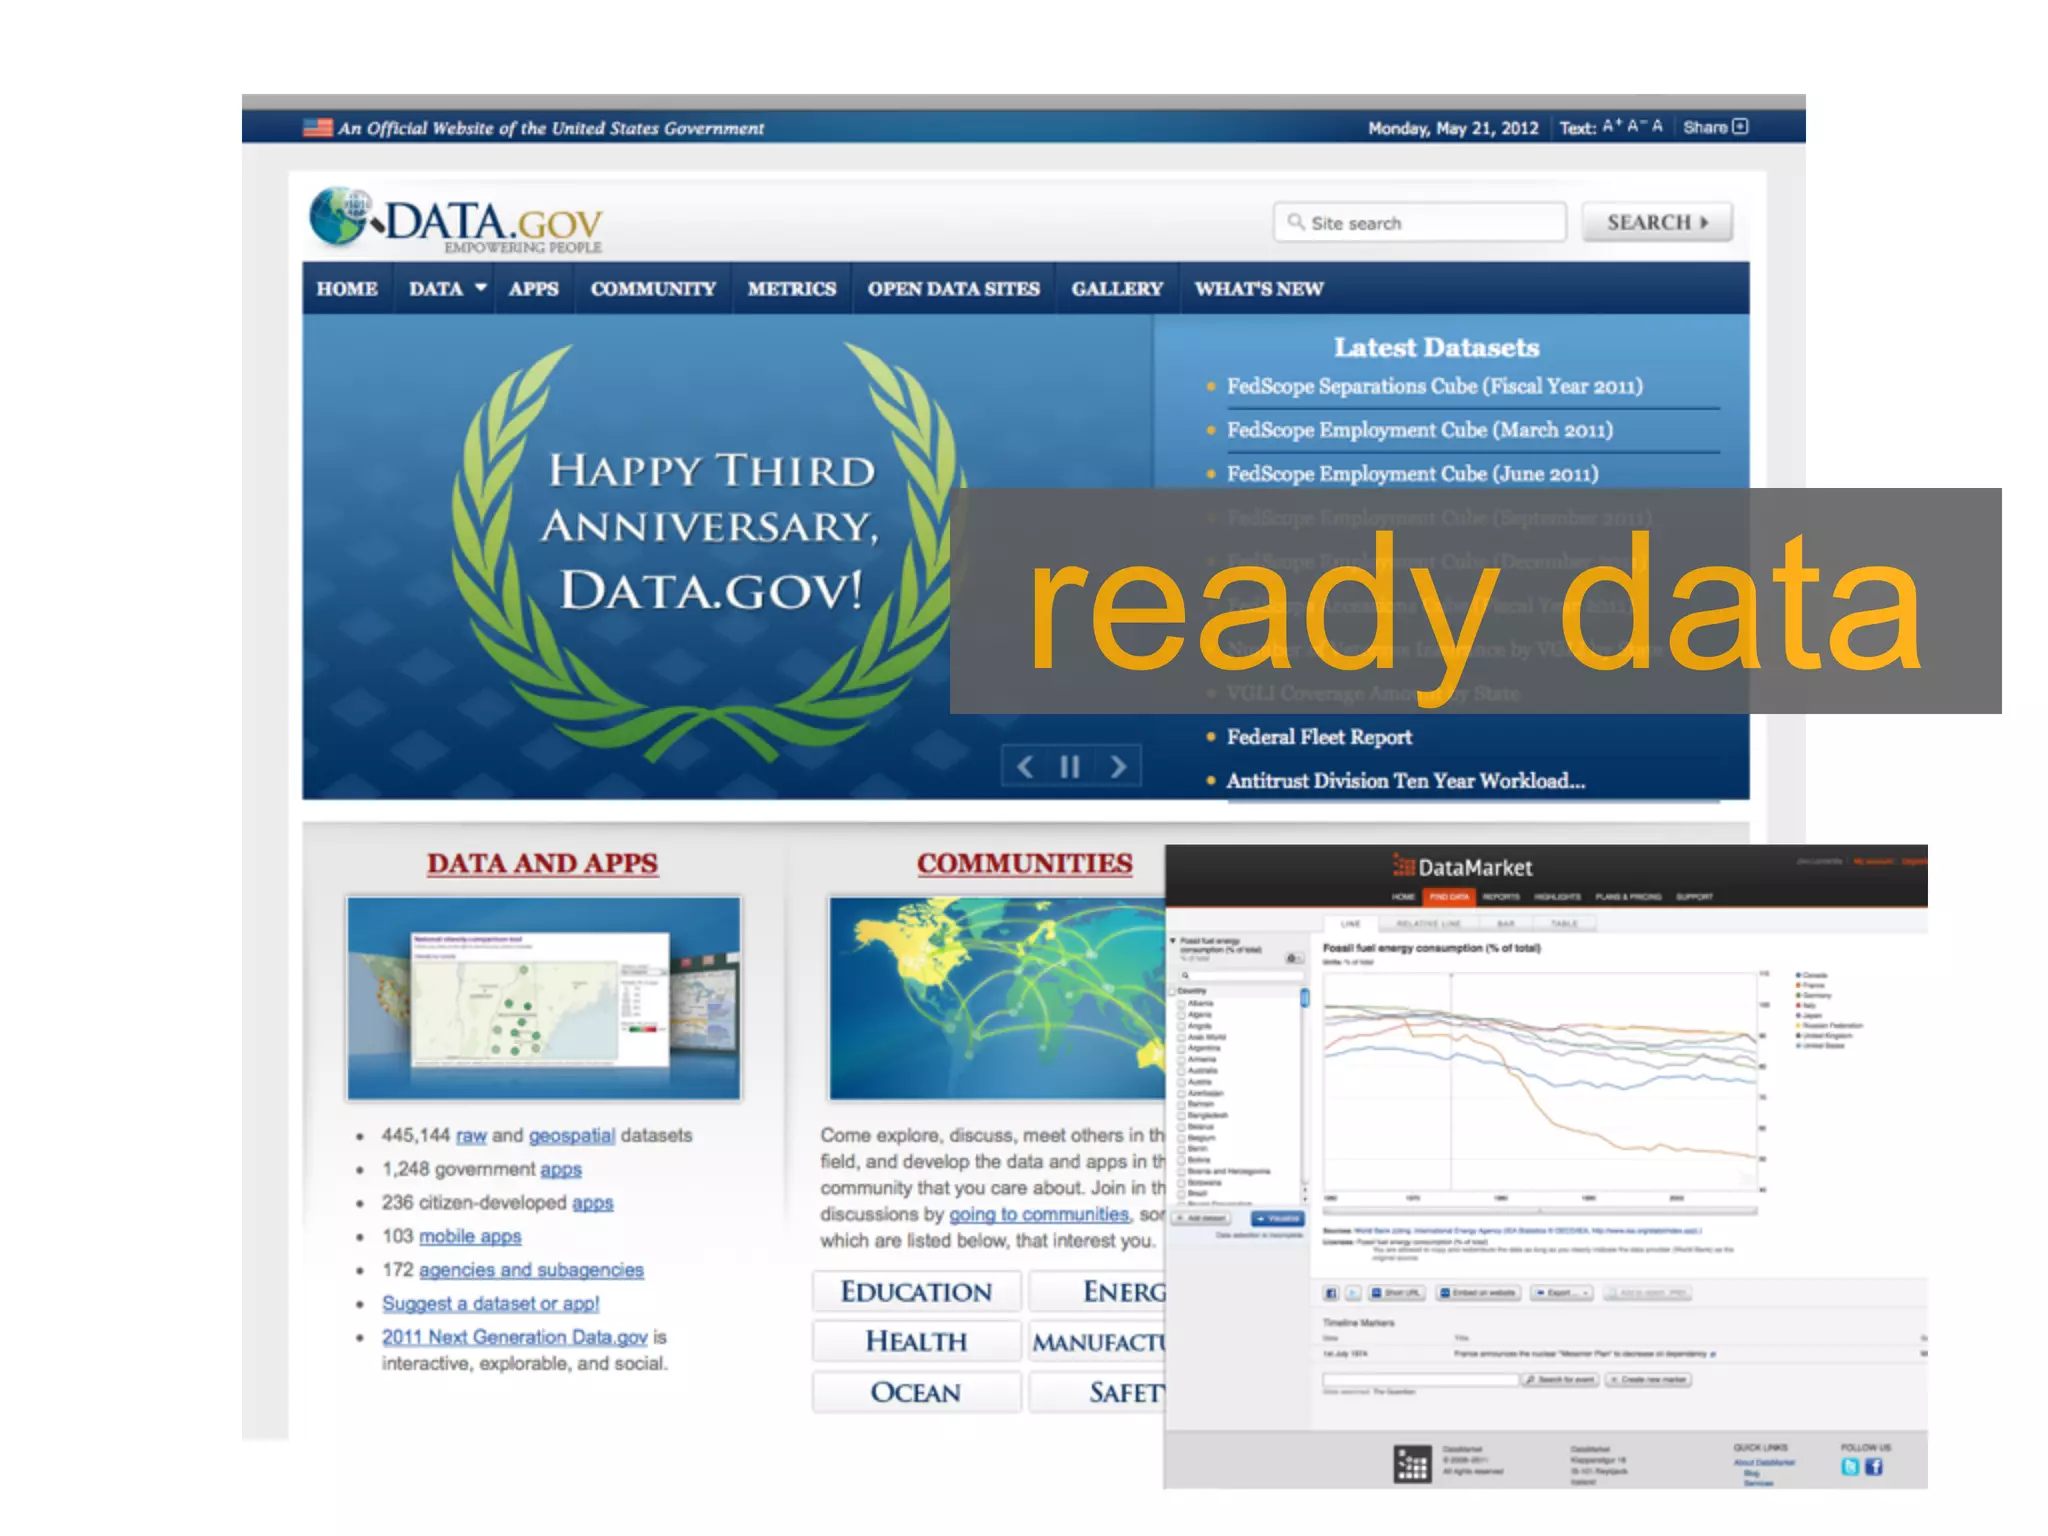The height and width of the screenshot is (1536, 2048).
Task: Tick the Angola checkbox
Action: [x=1181, y=1026]
